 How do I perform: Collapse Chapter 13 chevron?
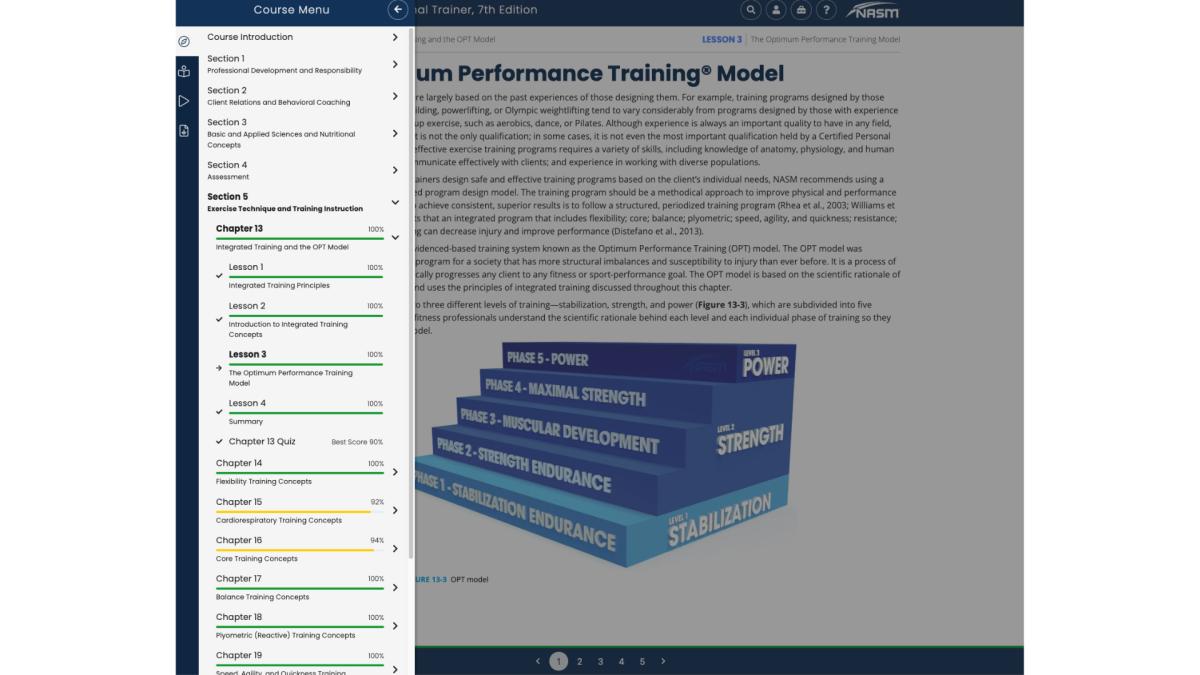(x=395, y=238)
